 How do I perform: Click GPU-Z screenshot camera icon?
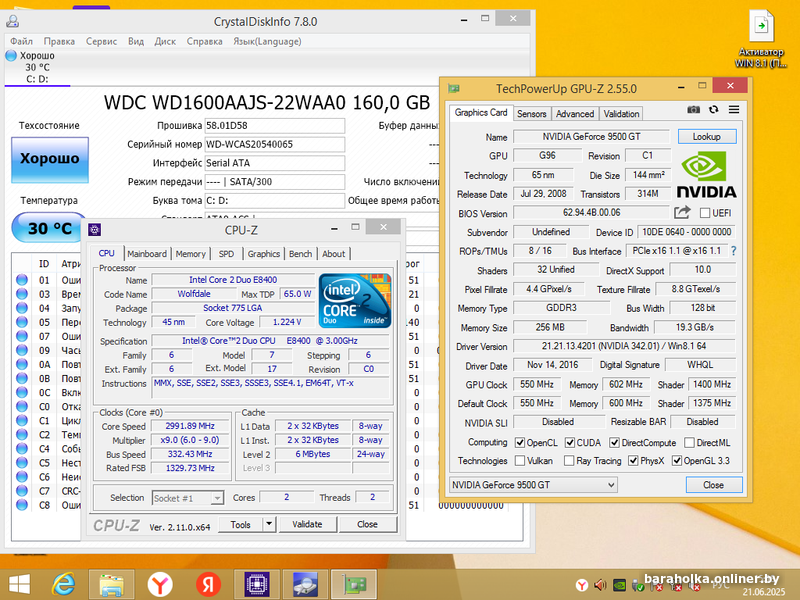[693, 109]
